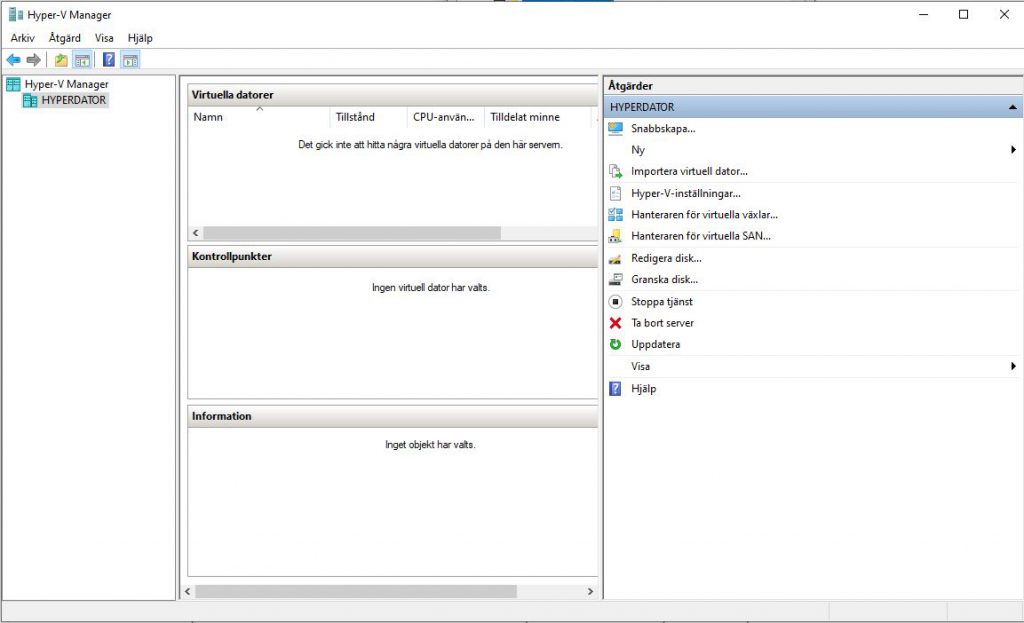The height and width of the screenshot is (623, 1024).
Task: Click the bottom horizontal scrollbar thumb
Action: 356,592
